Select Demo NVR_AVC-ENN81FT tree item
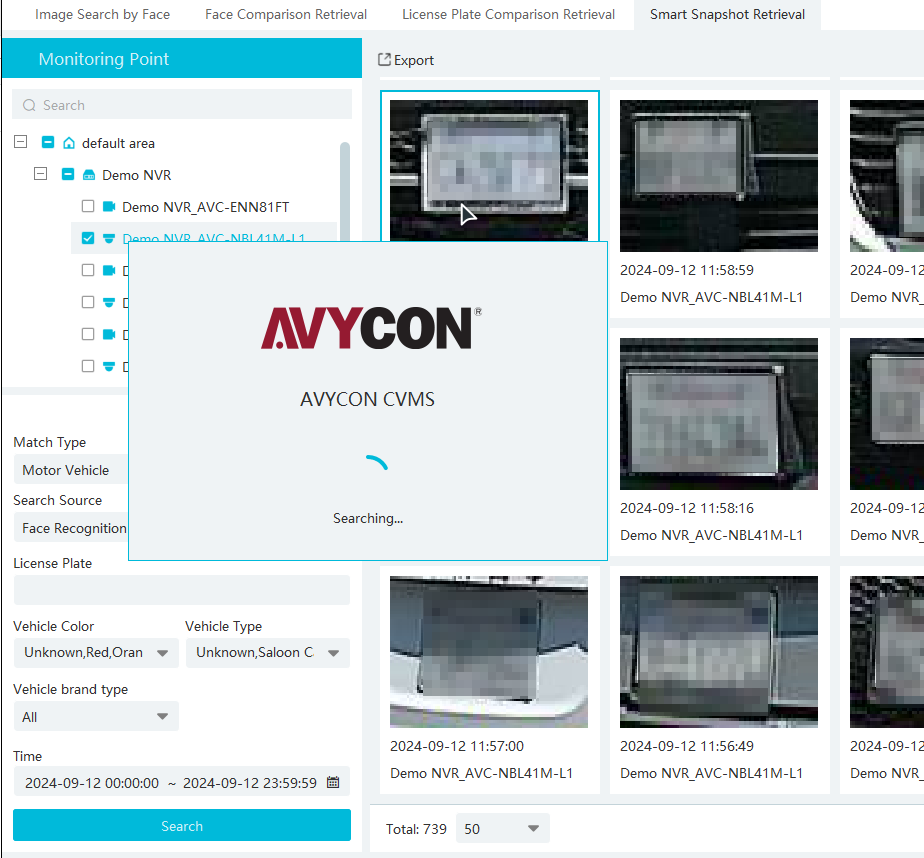 pos(206,207)
